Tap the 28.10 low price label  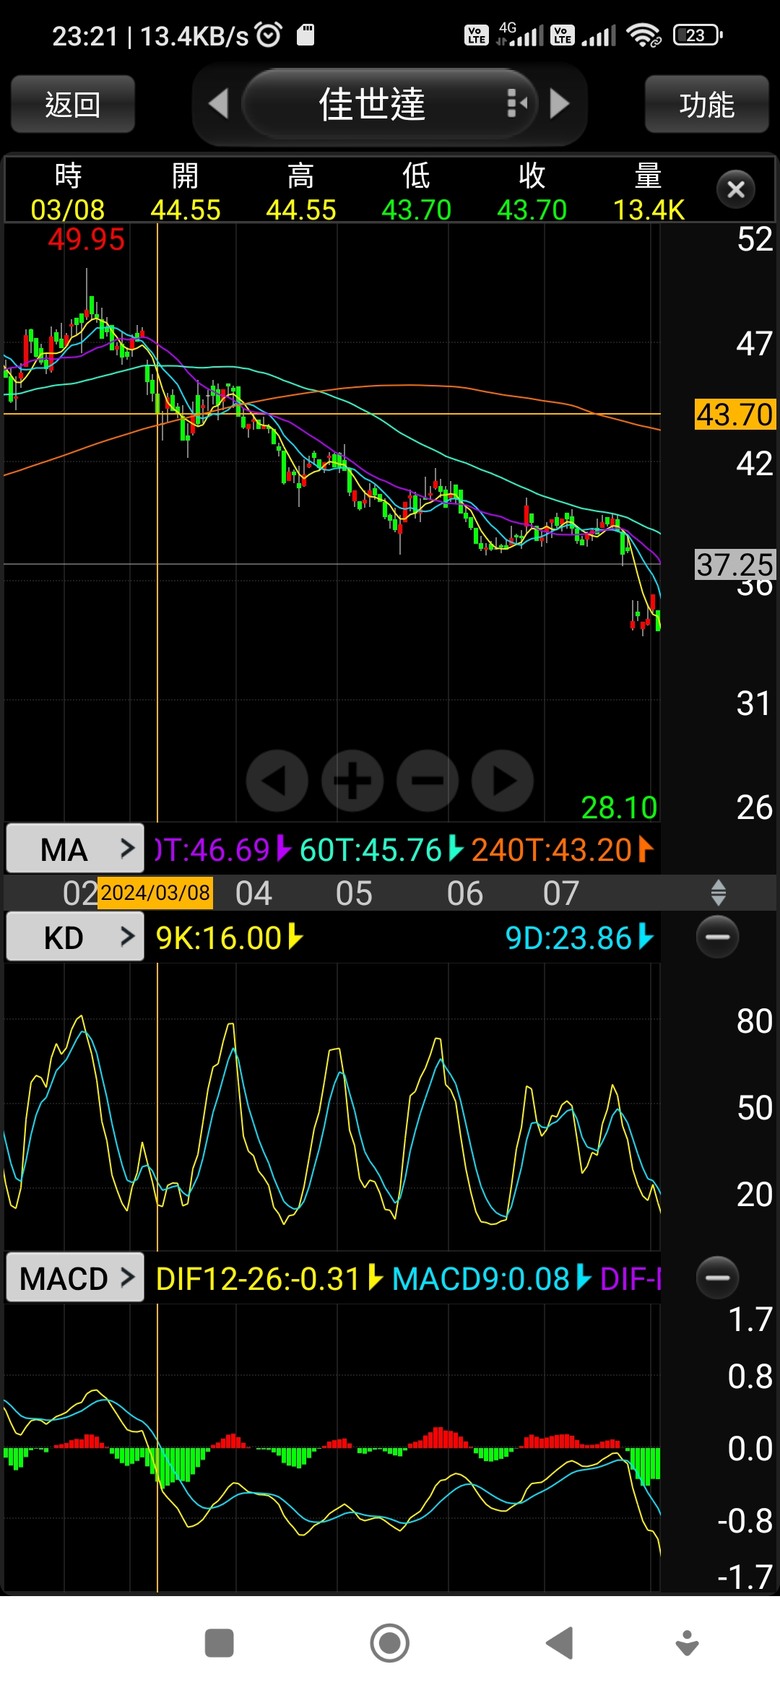(x=619, y=807)
